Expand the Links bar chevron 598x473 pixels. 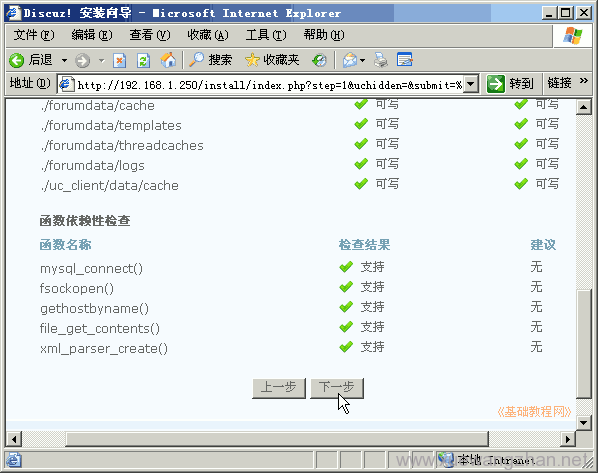click(x=584, y=80)
